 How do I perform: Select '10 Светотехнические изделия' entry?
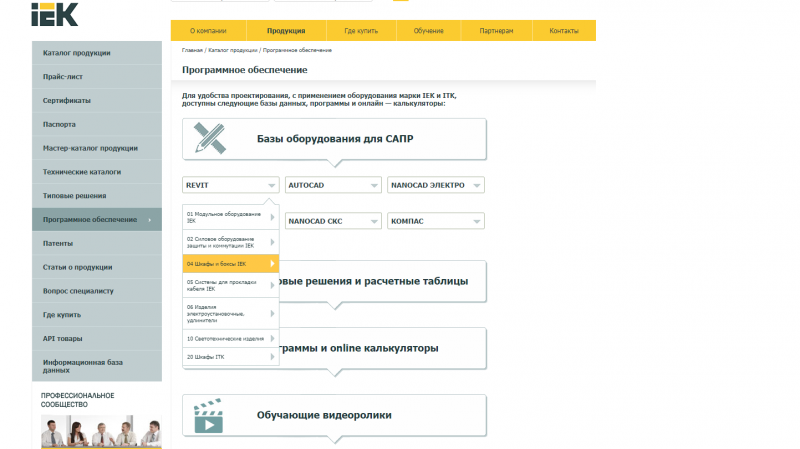[231, 339]
